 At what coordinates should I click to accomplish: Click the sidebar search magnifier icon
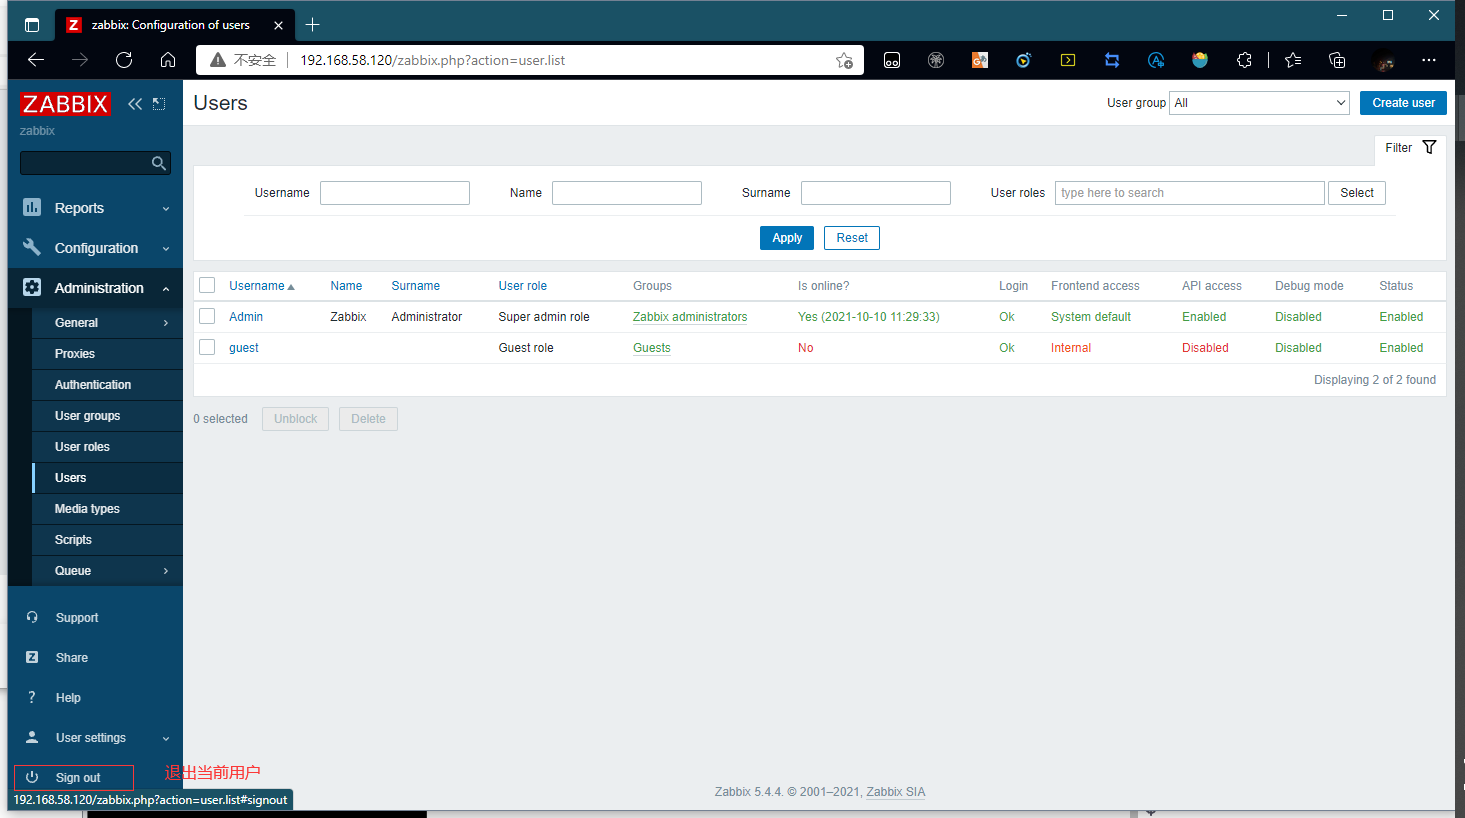click(158, 163)
